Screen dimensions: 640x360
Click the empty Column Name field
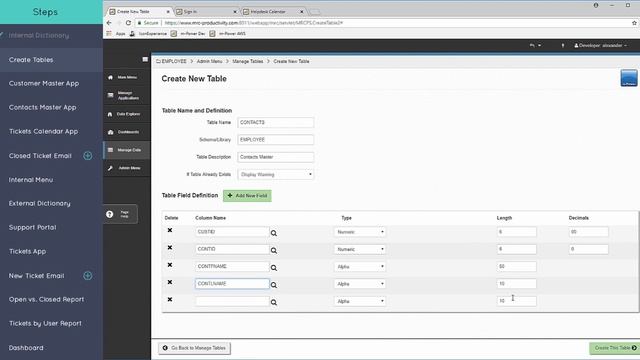coord(232,301)
